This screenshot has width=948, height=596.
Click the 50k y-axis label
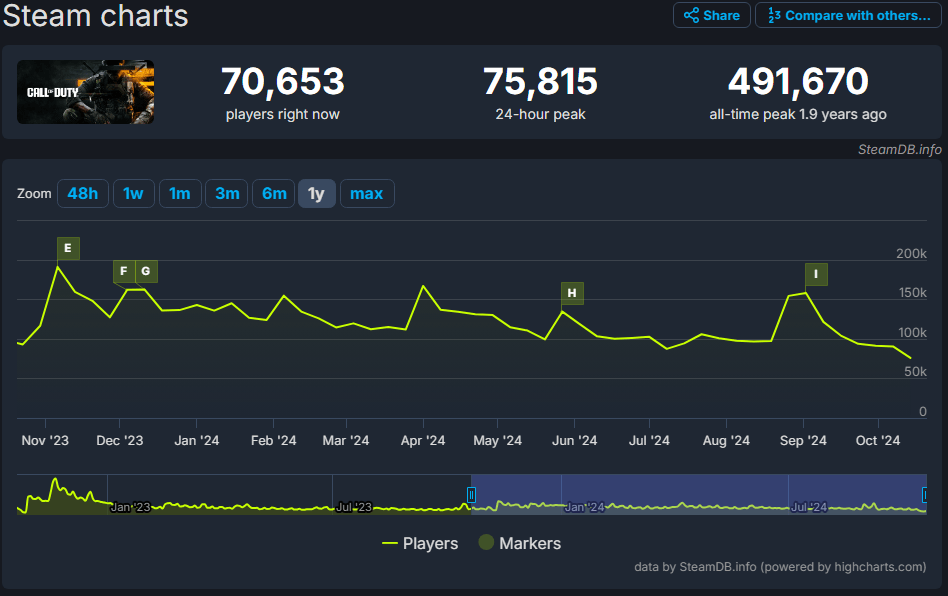pos(915,372)
